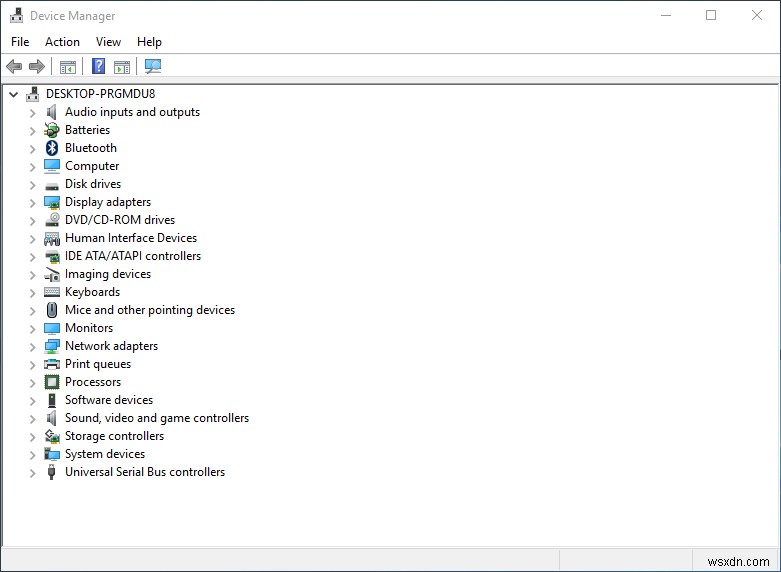
Task: Expand the System devices chevron
Action: [32, 455]
